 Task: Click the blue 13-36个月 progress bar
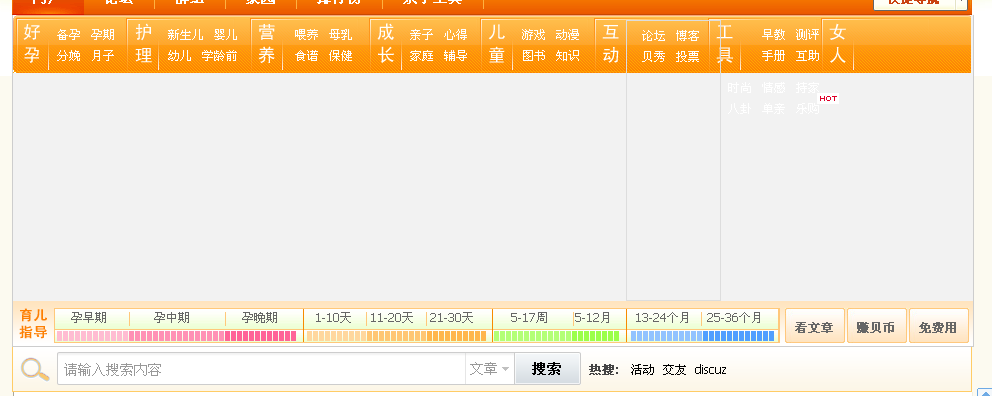point(702,336)
